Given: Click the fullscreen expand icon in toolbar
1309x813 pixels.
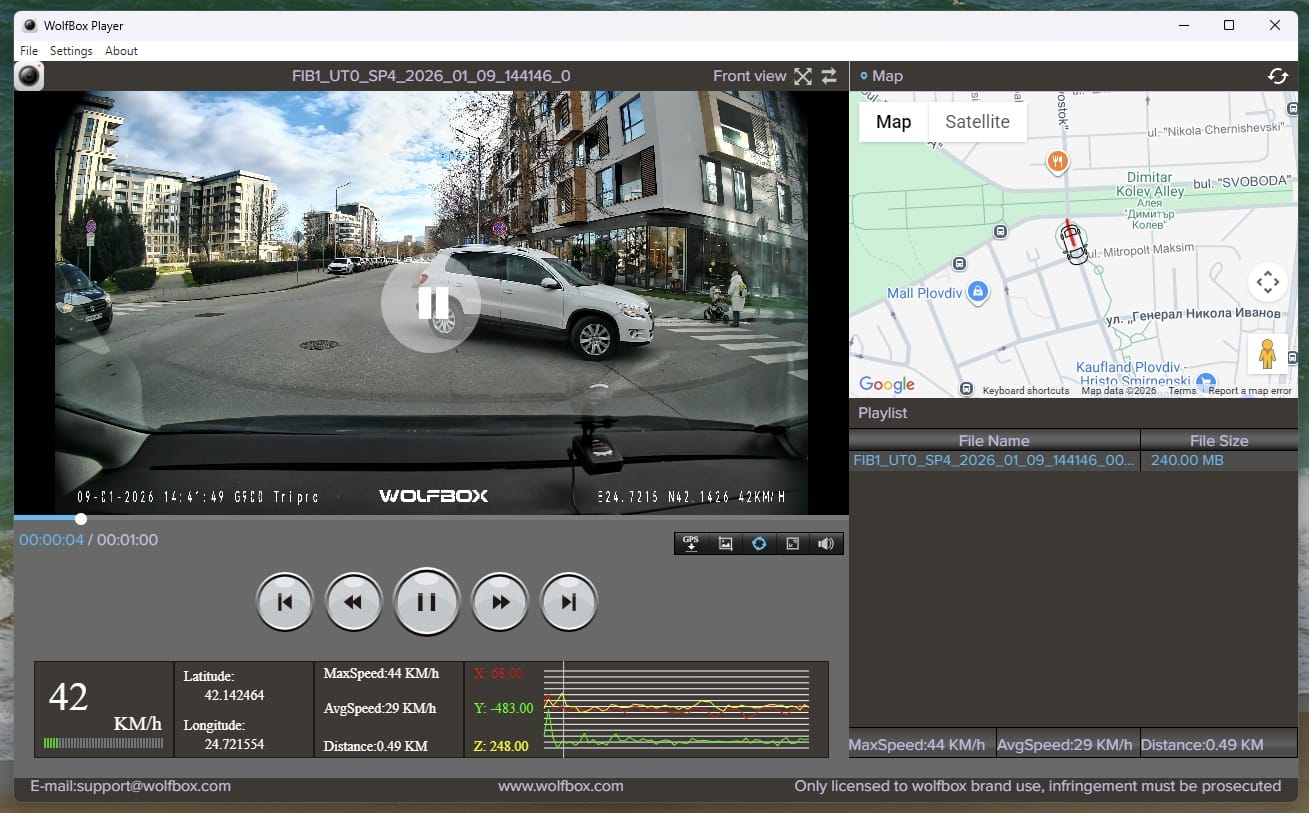Looking at the screenshot, I should click(792, 543).
